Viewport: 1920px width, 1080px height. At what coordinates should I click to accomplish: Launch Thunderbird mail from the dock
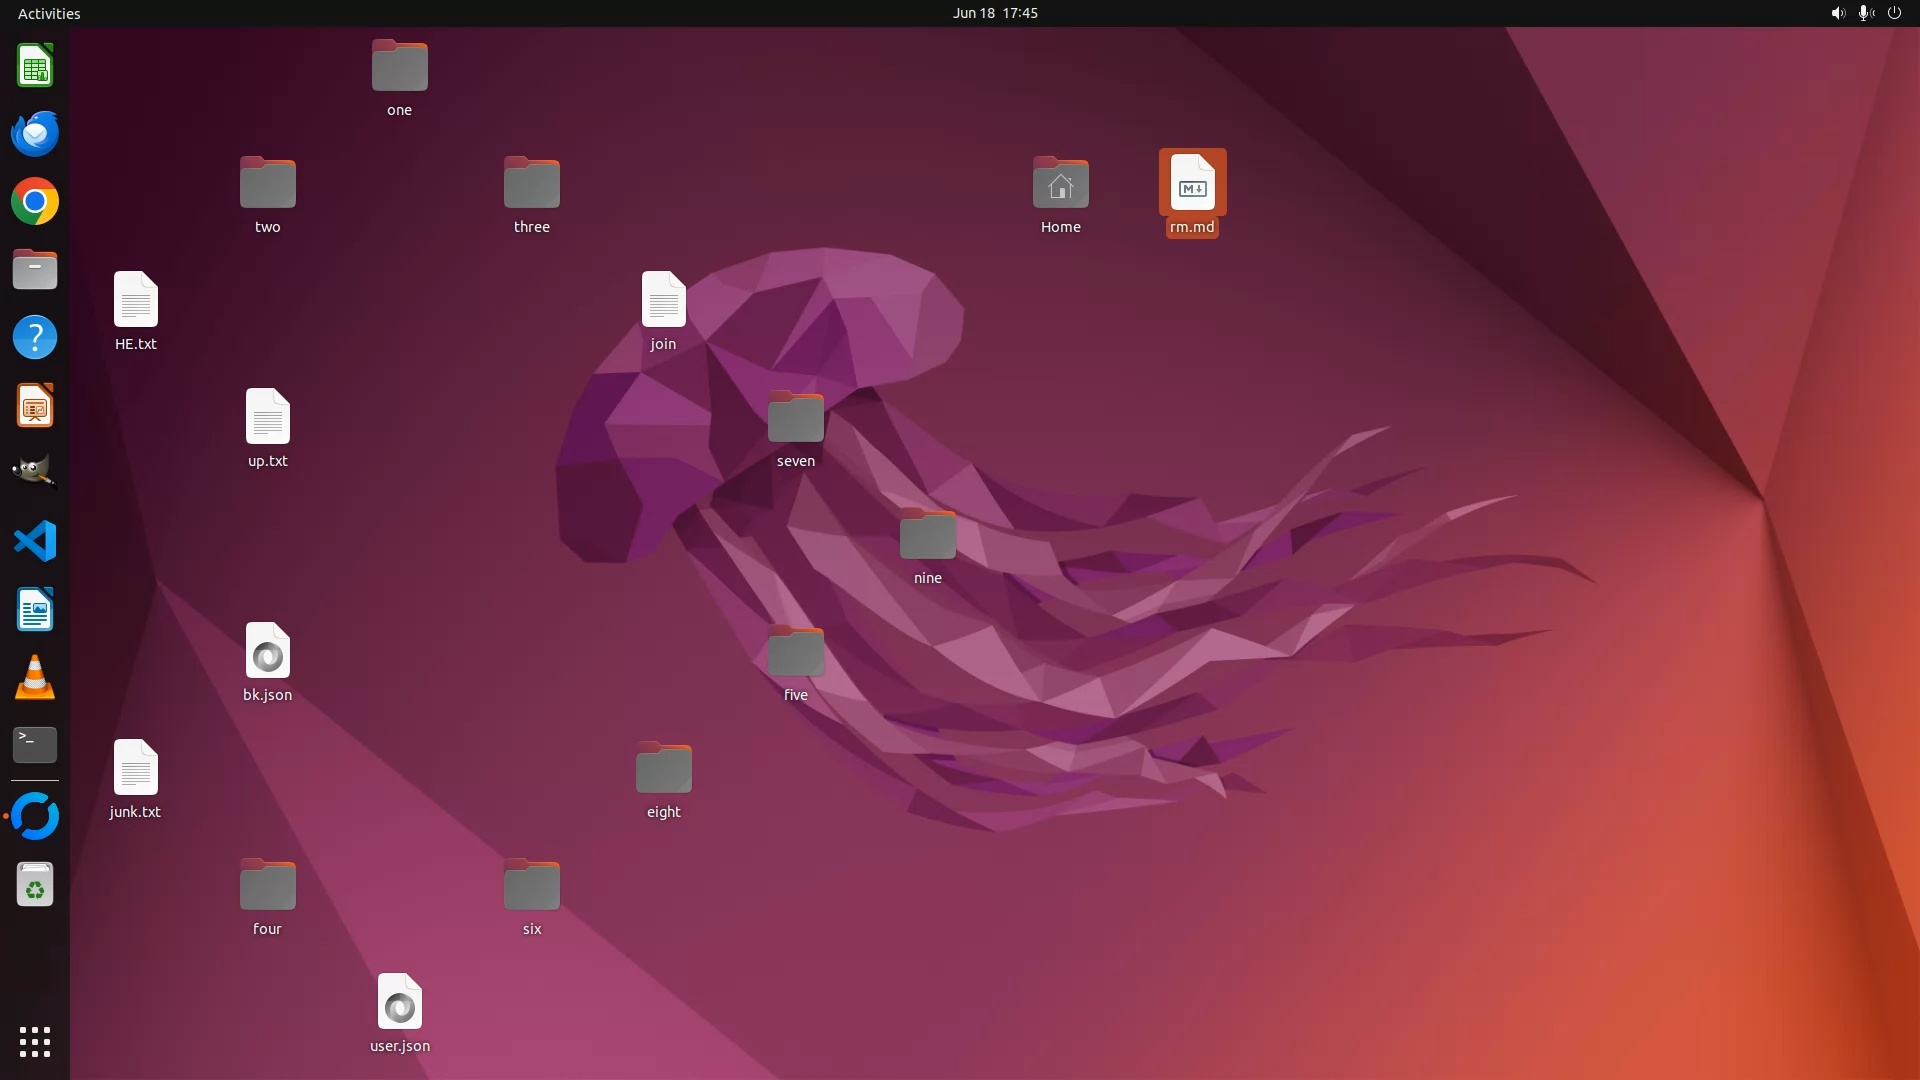click(35, 134)
